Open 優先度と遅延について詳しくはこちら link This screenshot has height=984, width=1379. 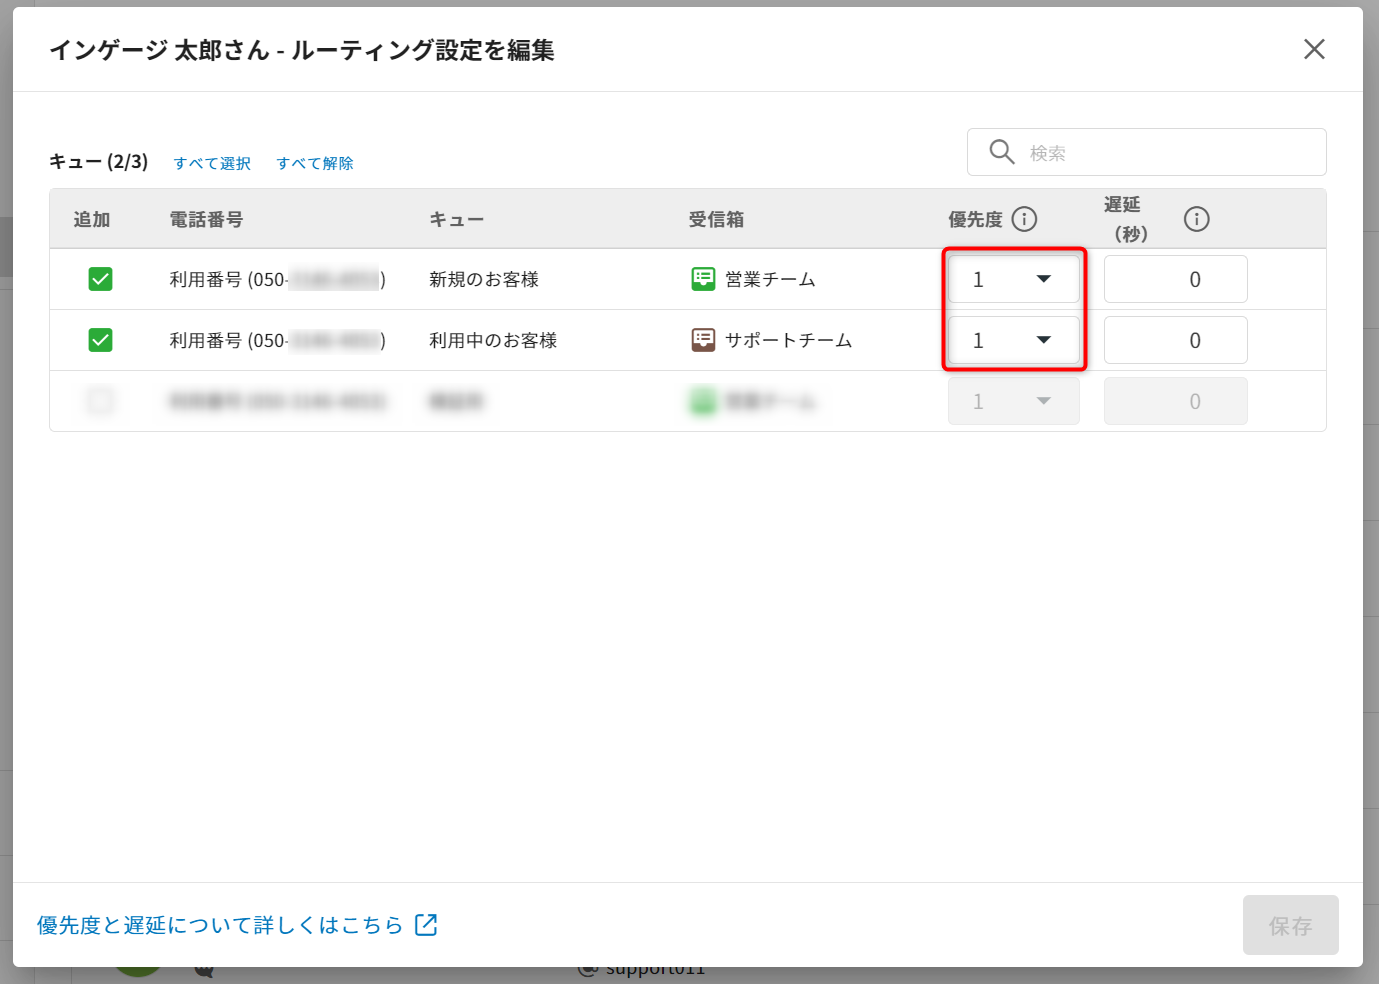coord(220,925)
